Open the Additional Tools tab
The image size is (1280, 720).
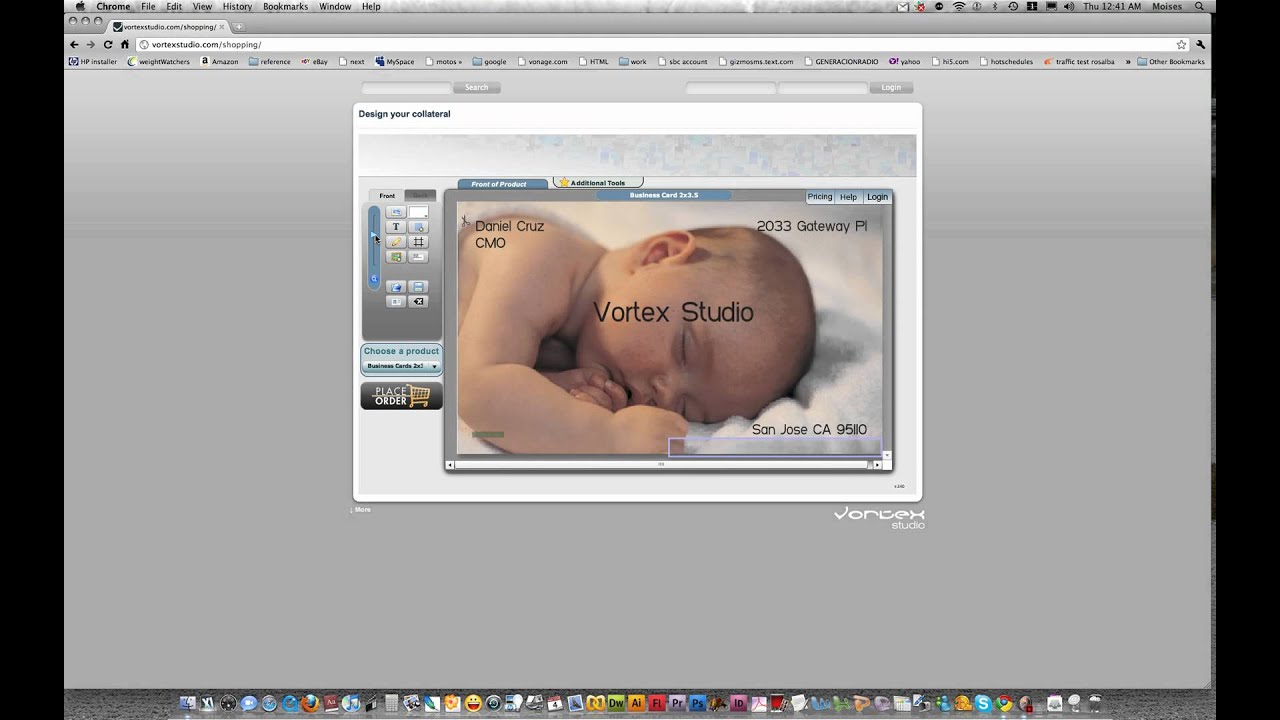597,183
